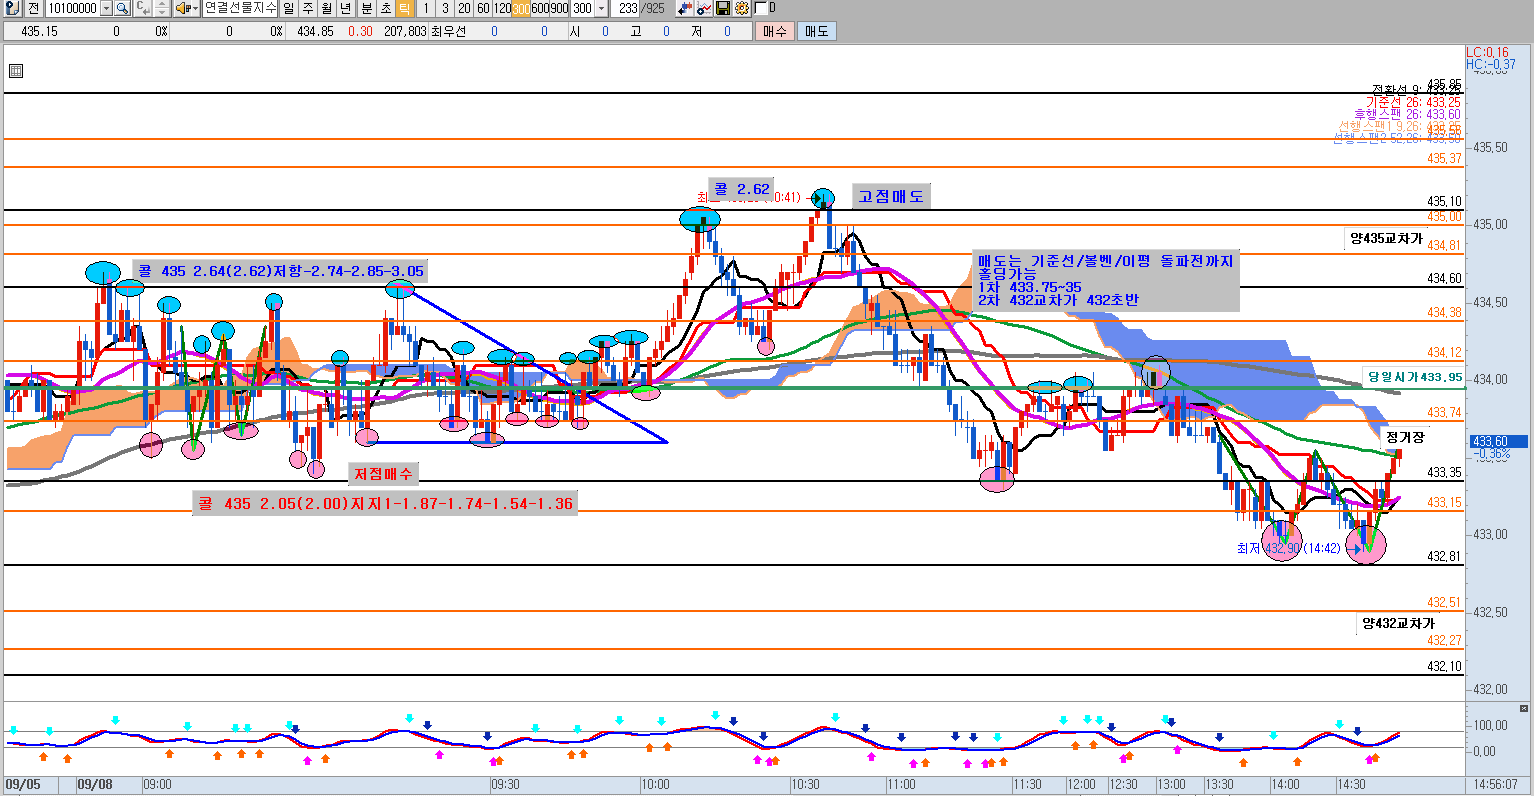Select the 틱 (tick) period toggle
The width and height of the screenshot is (1534, 796).
pos(404,8)
